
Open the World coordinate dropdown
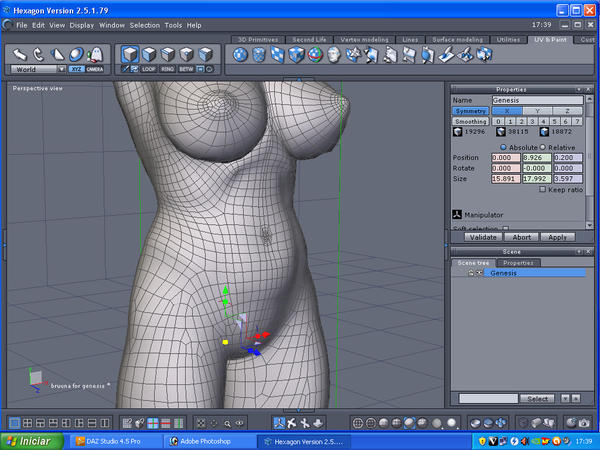pos(38,69)
